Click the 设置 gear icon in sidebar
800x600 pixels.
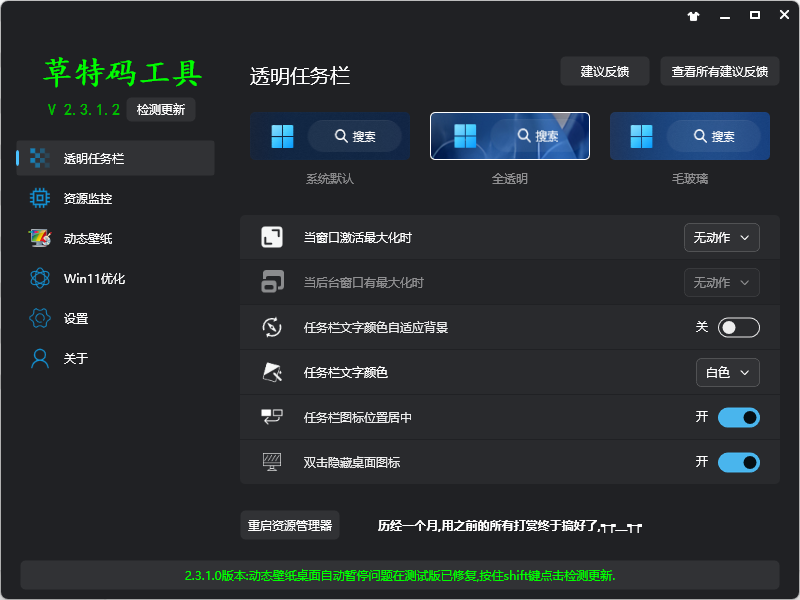(40, 319)
